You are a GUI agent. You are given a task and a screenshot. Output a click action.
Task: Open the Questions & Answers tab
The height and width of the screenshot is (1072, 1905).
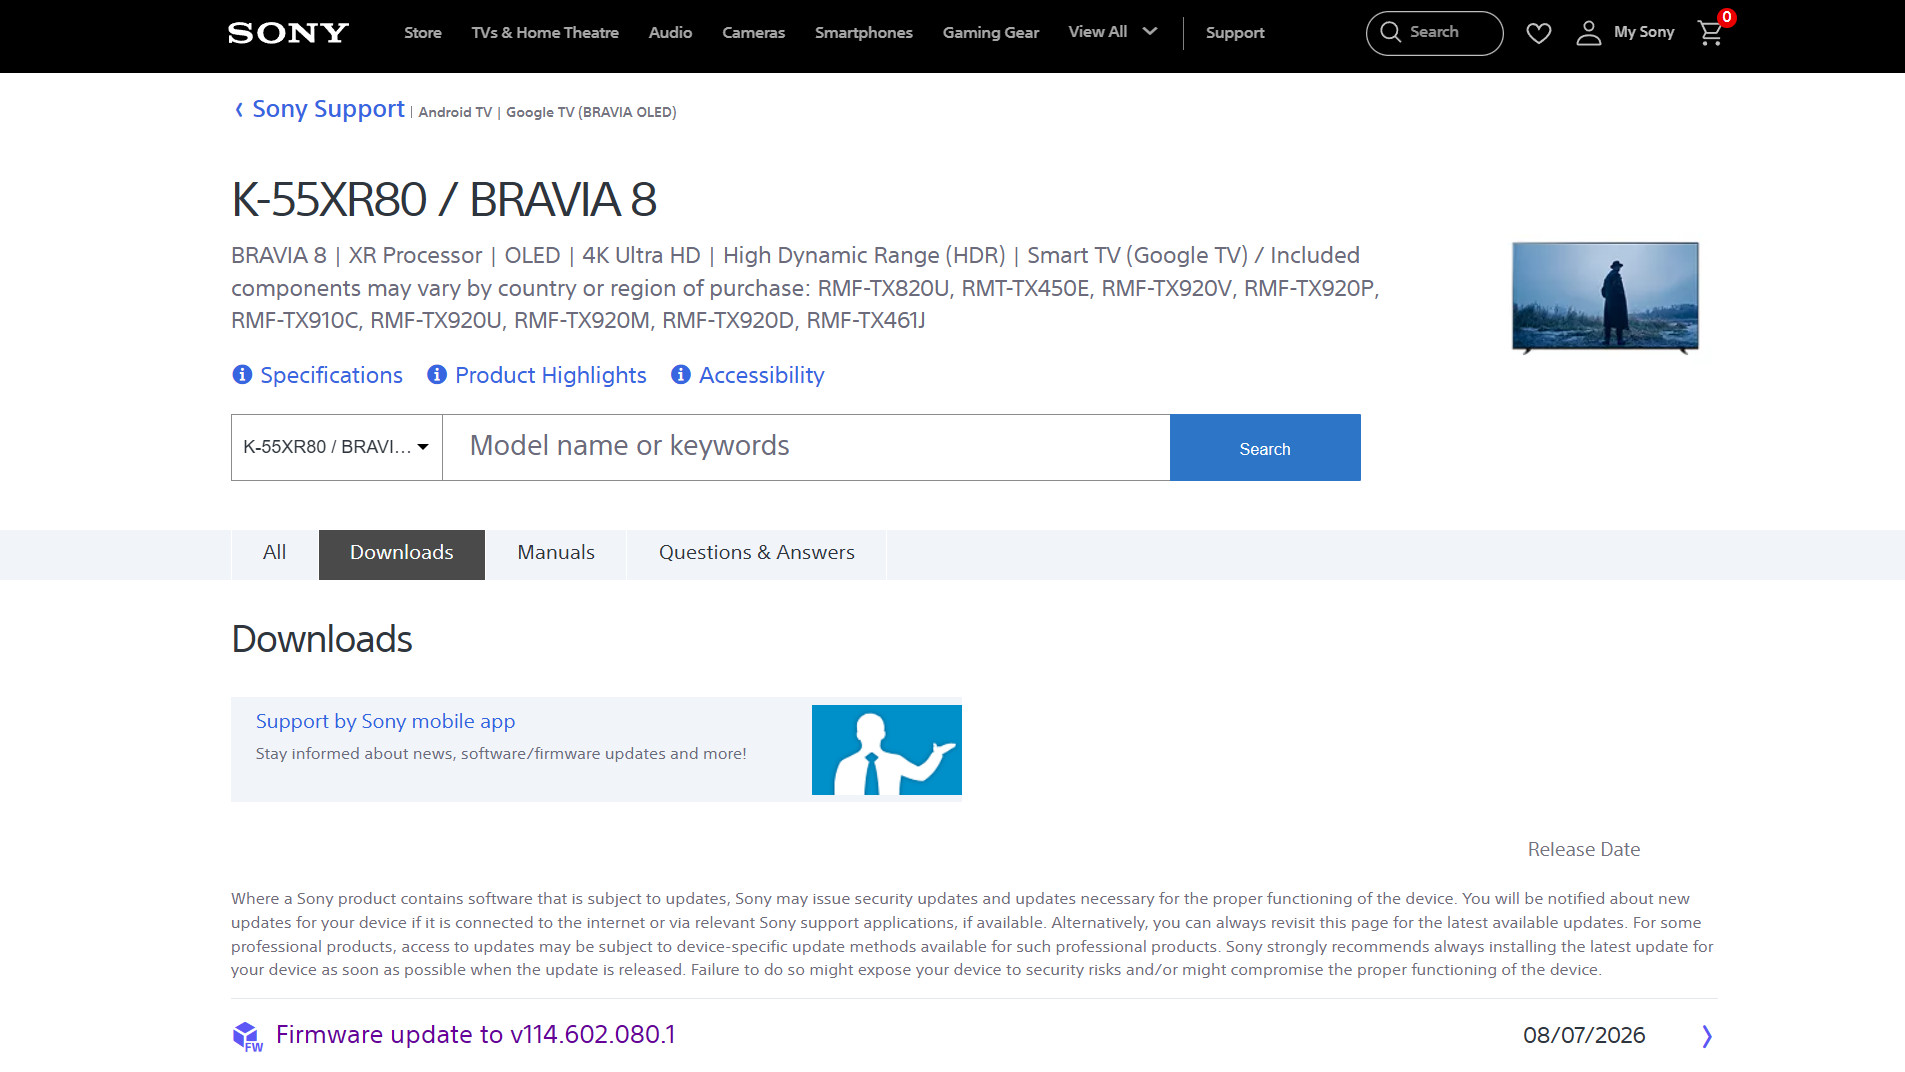[757, 554]
